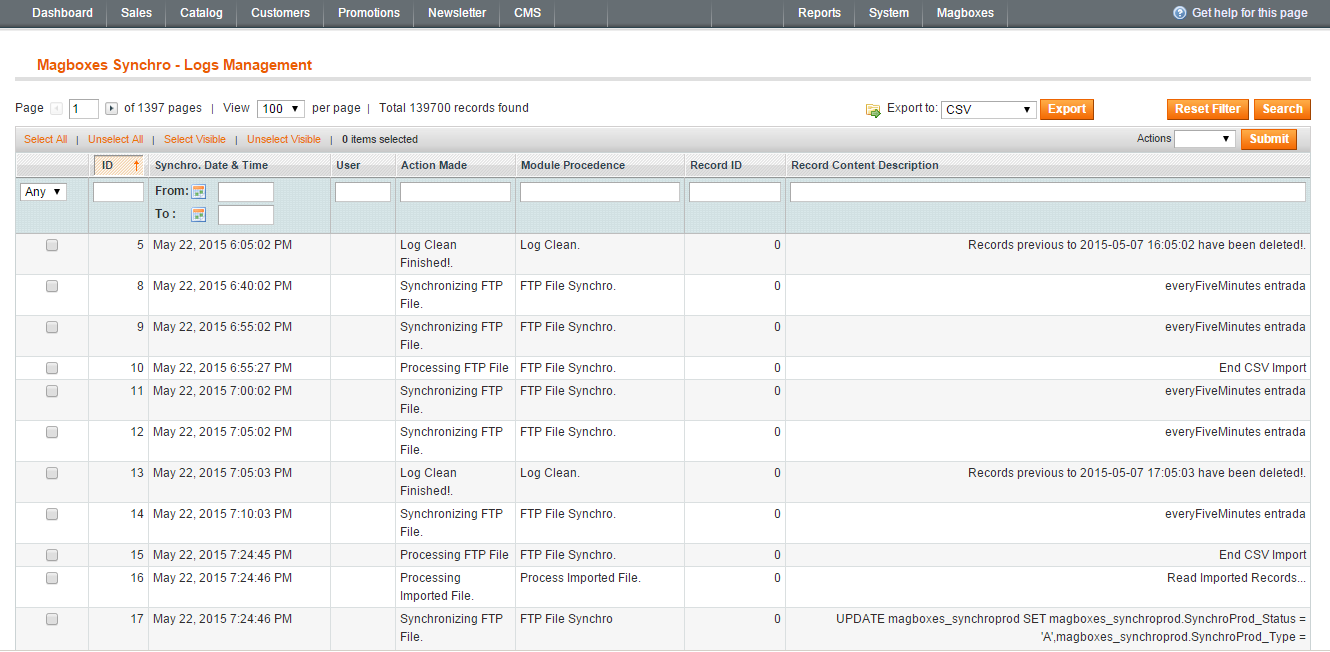This screenshot has height=652, width=1330.
Task: Check the box for record ID 17
Action: point(52,619)
